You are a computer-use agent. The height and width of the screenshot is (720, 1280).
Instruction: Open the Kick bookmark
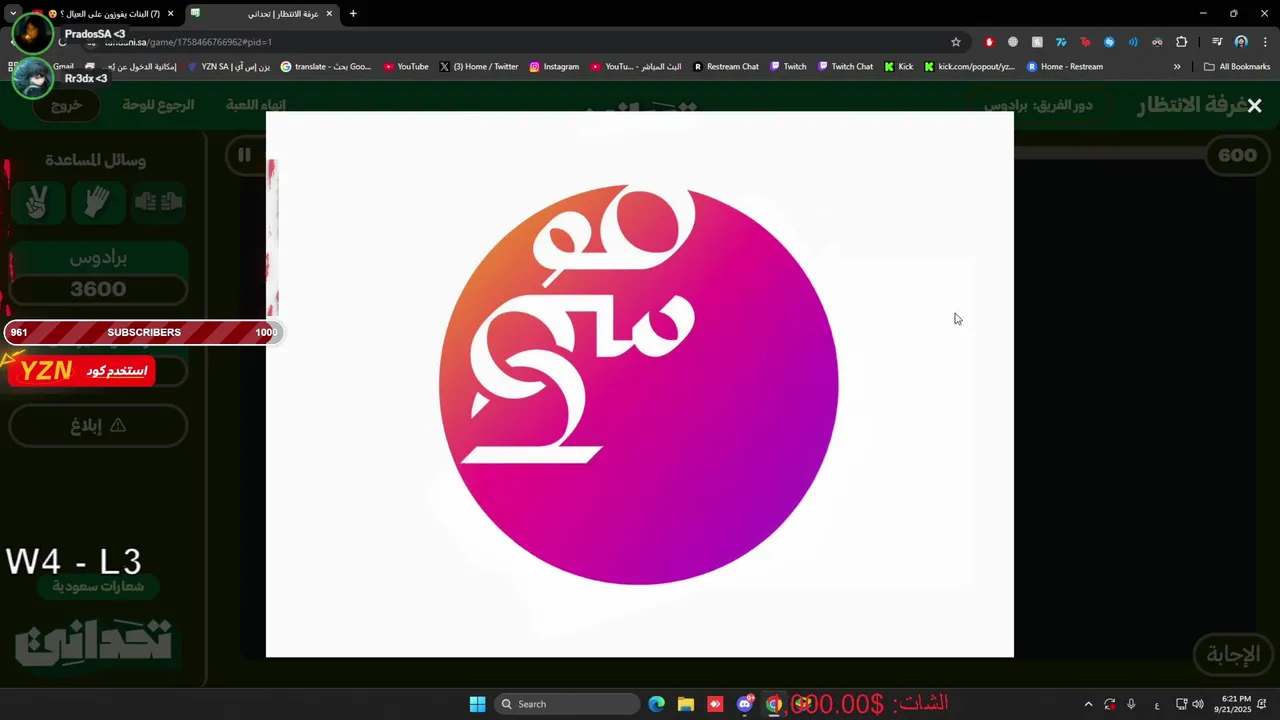(x=899, y=67)
